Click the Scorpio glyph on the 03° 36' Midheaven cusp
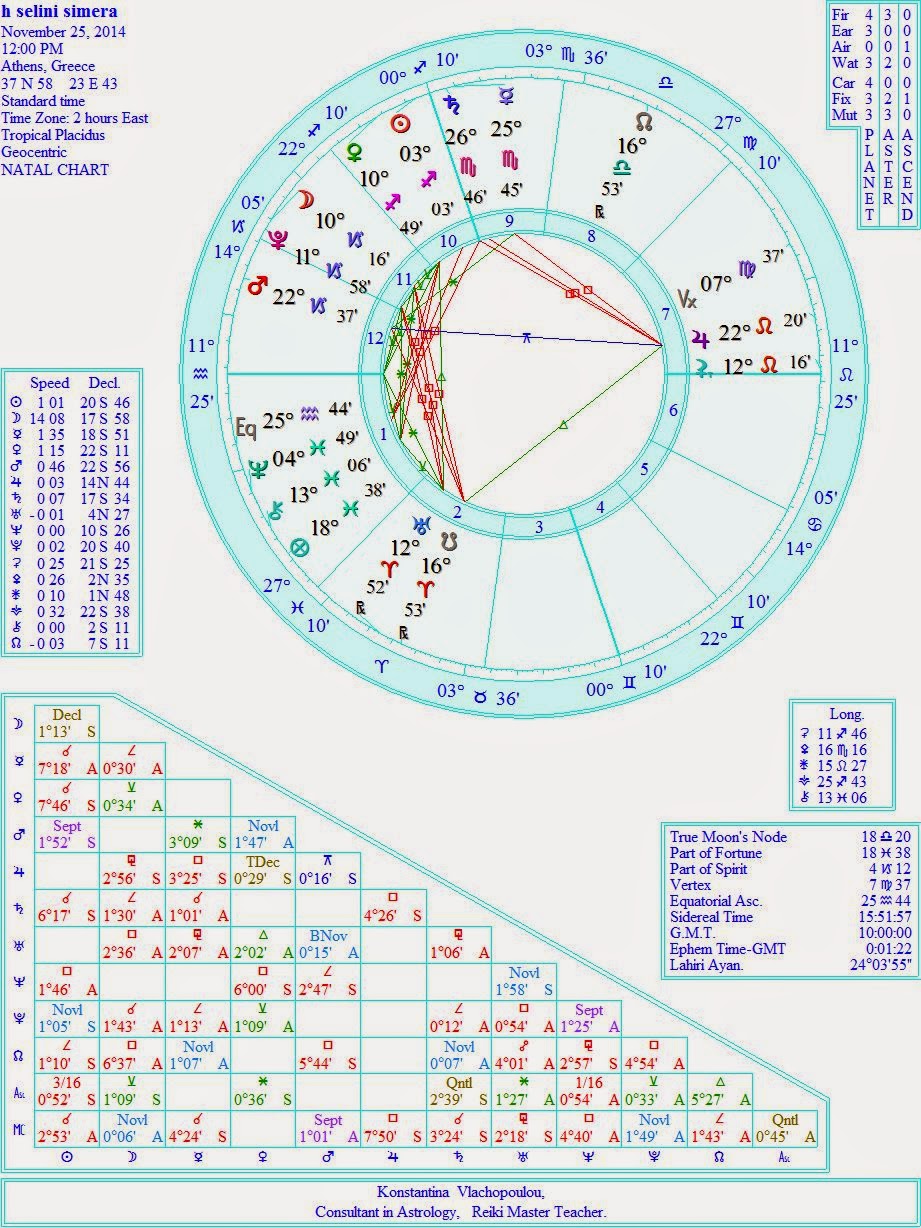921x1228 pixels. click(569, 52)
